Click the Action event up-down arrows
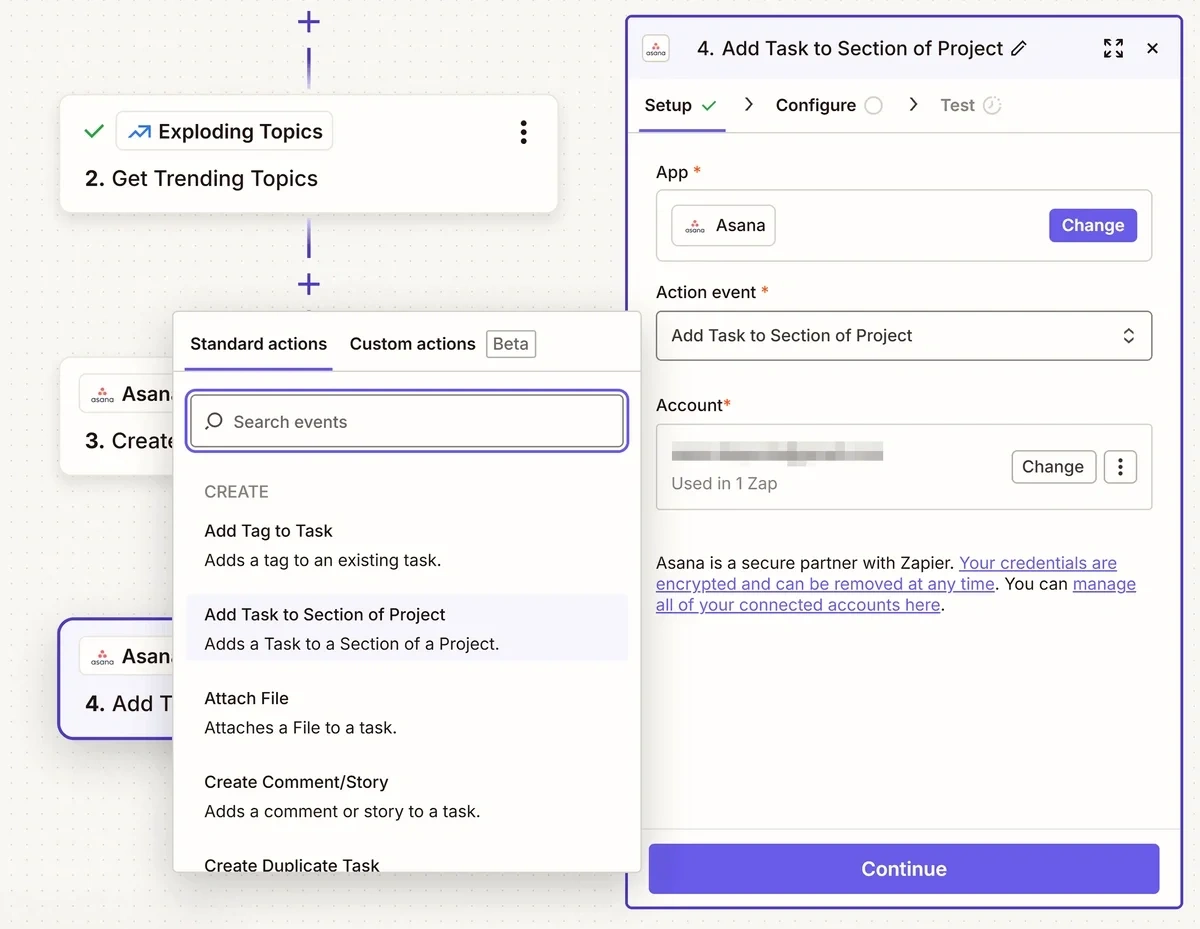The width and height of the screenshot is (1200, 929). coord(1128,336)
